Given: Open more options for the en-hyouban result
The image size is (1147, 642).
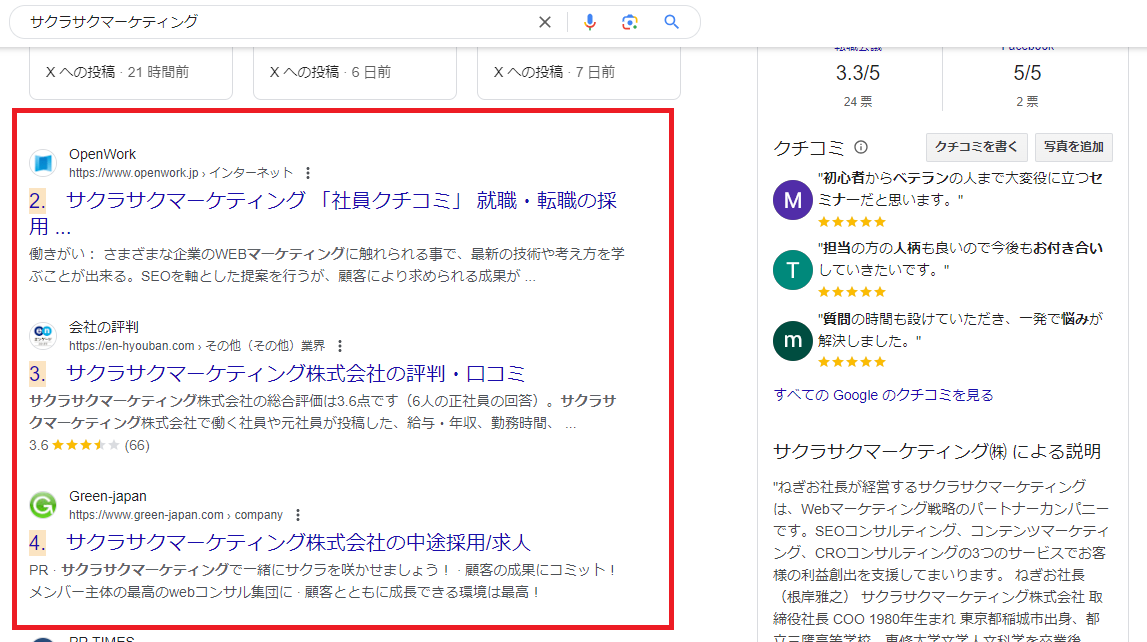Looking at the screenshot, I should pos(339,346).
